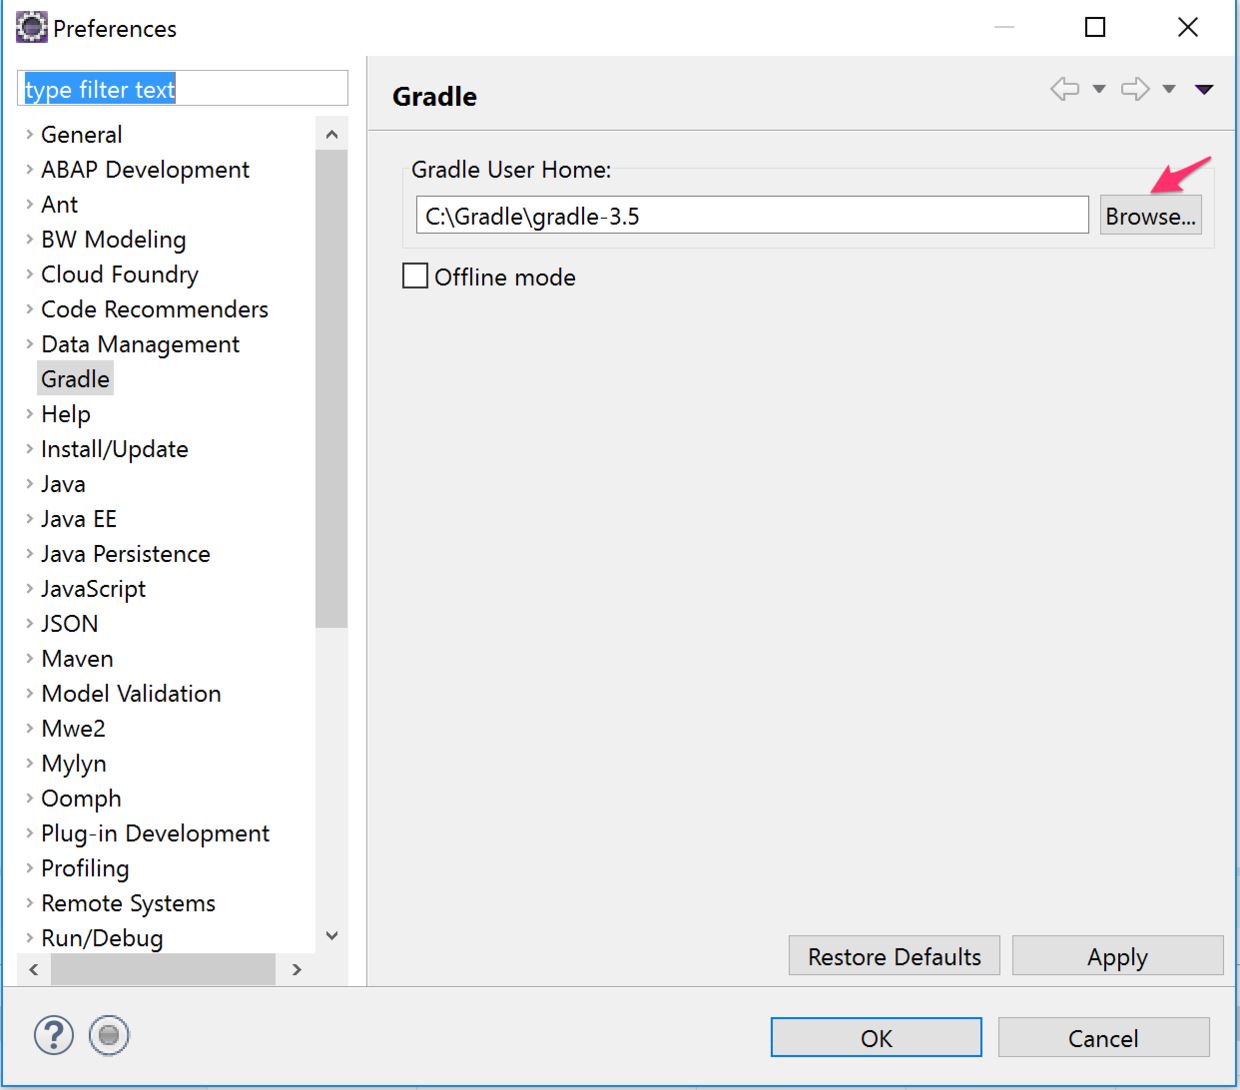
Task: Click the Apply button
Action: pyautogui.click(x=1117, y=956)
